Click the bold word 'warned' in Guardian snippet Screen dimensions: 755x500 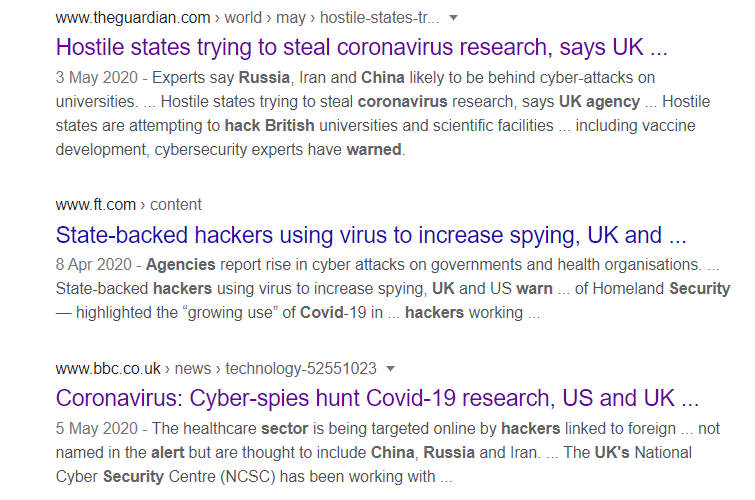coord(374,150)
